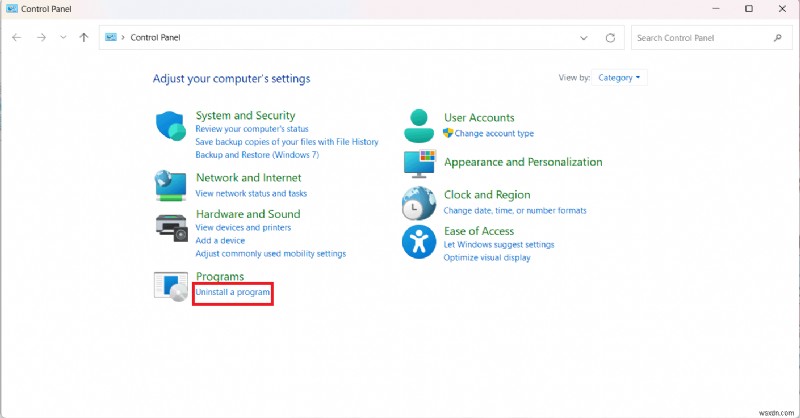The width and height of the screenshot is (800, 418).
Task: Open the Ease of Access icon
Action: (419, 242)
